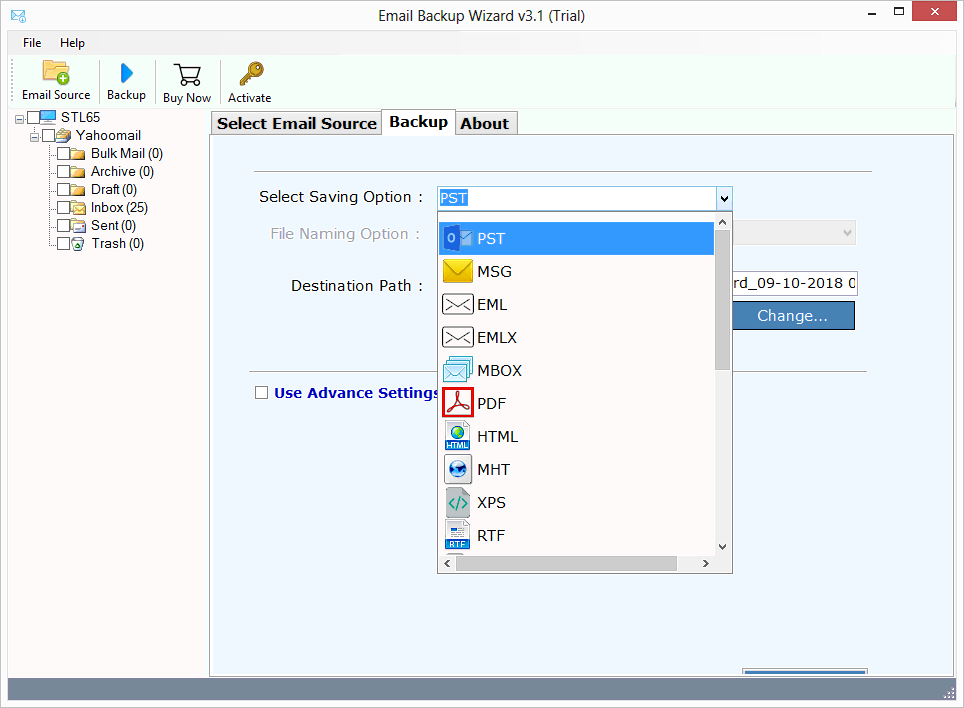Click the Draft folder icon
Screen dimensions: 964x708
tap(77, 189)
